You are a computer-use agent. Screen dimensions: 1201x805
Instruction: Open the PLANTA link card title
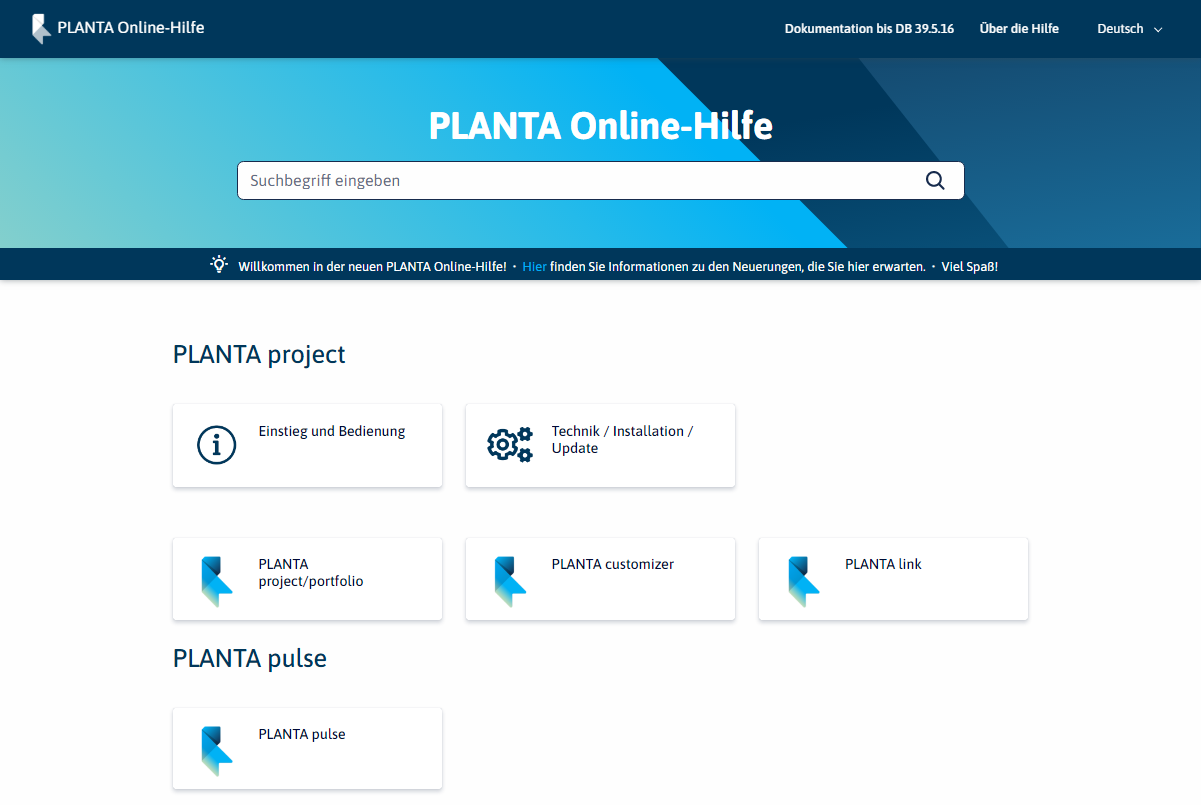click(883, 564)
